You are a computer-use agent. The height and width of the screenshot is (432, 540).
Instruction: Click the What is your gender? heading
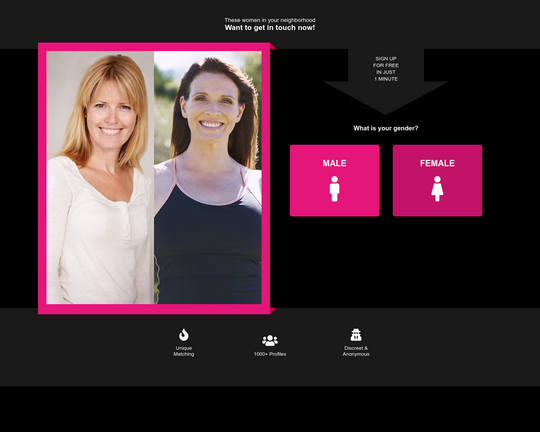[386, 128]
